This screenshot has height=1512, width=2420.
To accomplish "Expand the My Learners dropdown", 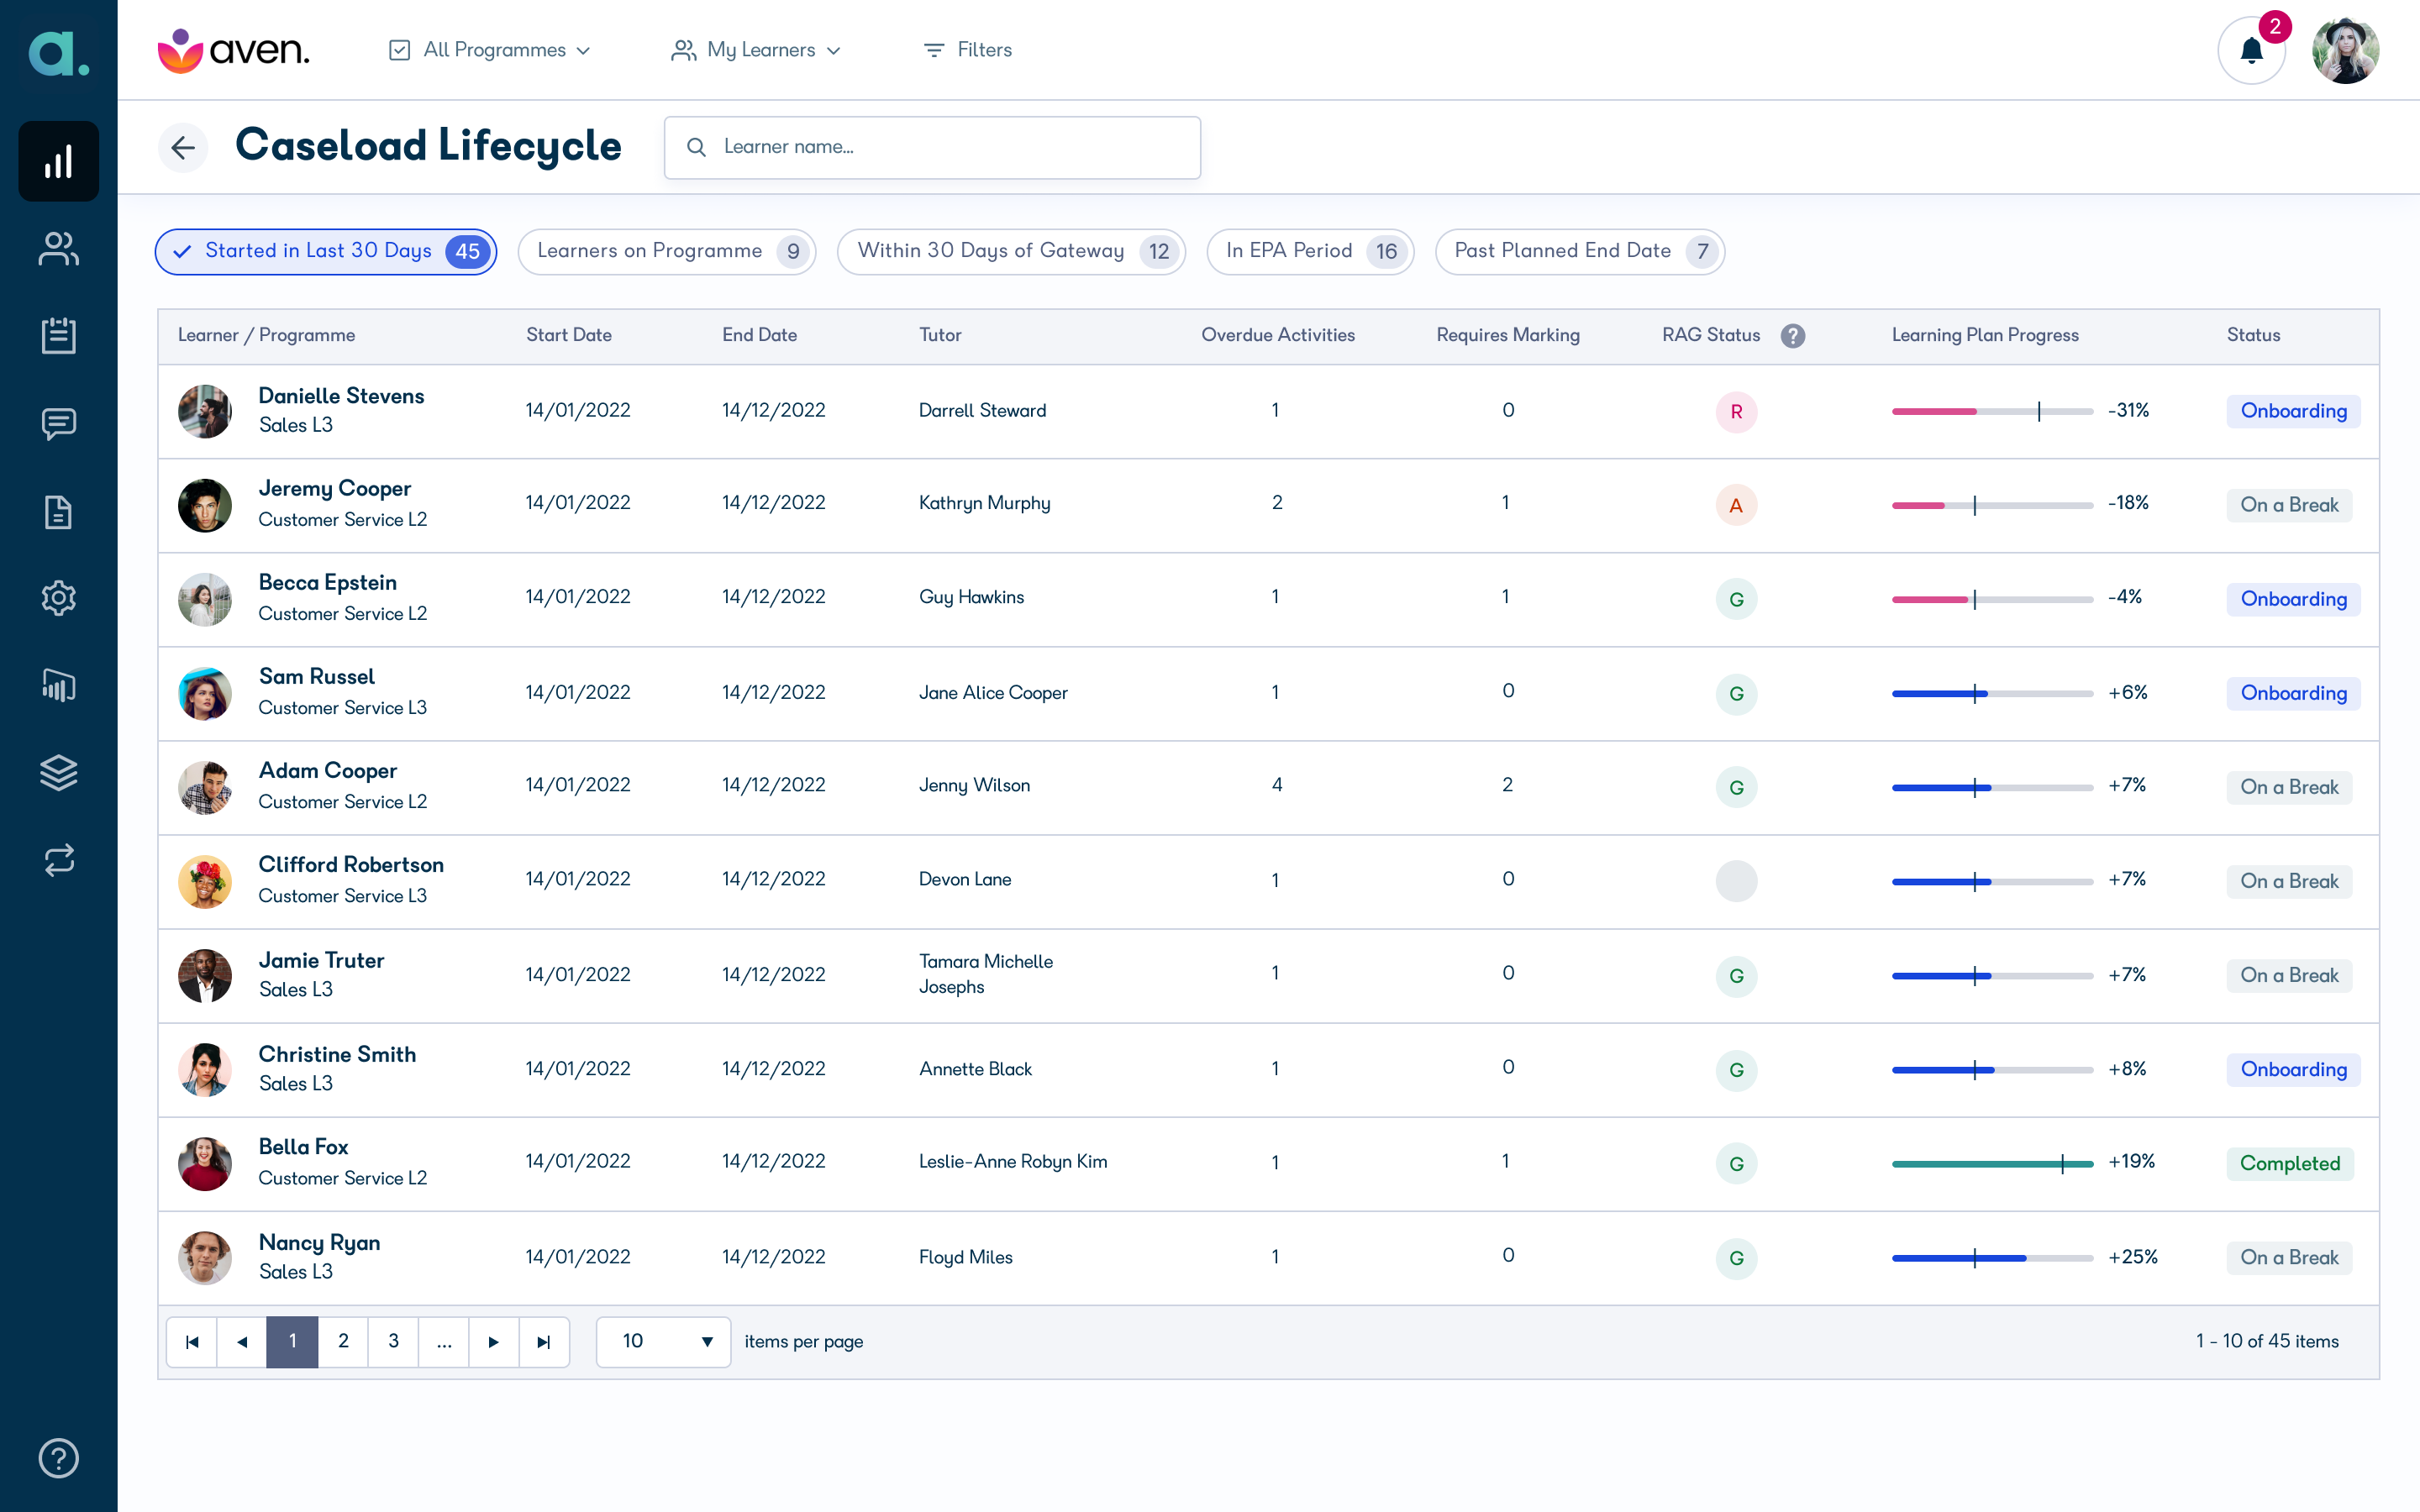I will (756, 50).
